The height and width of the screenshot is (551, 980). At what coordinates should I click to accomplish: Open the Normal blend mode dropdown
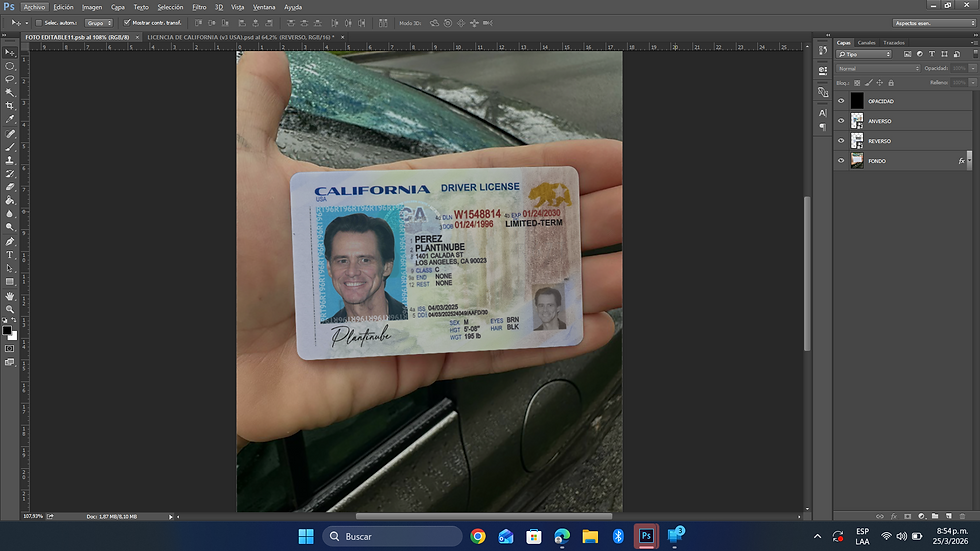pos(878,68)
